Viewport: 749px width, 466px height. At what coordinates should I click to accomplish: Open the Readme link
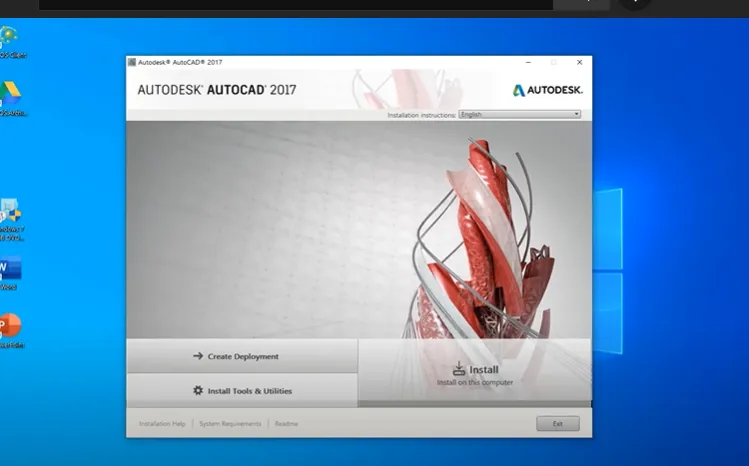tap(286, 424)
